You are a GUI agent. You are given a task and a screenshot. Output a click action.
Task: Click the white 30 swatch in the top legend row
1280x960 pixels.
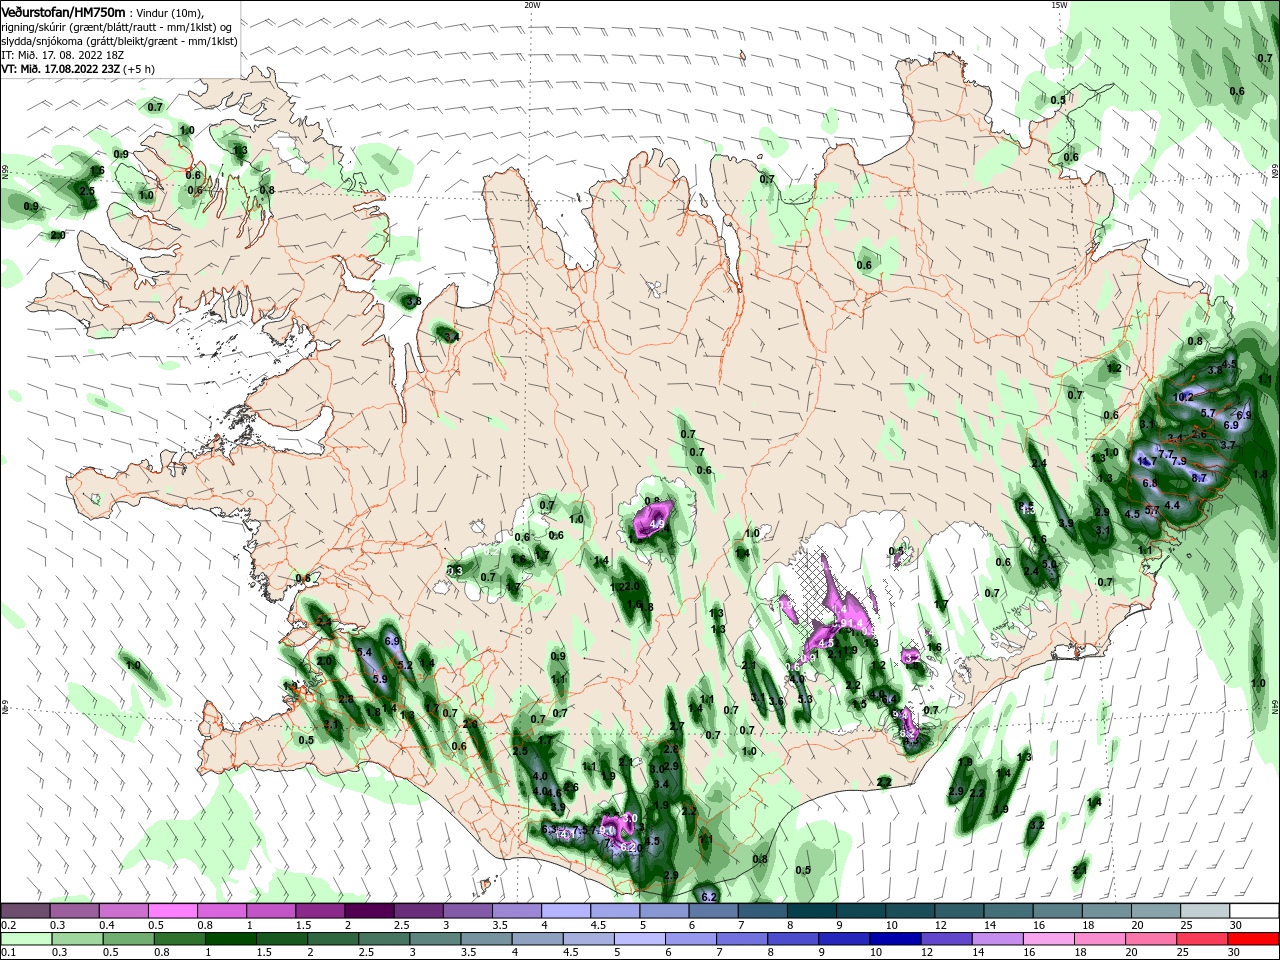(1254, 911)
